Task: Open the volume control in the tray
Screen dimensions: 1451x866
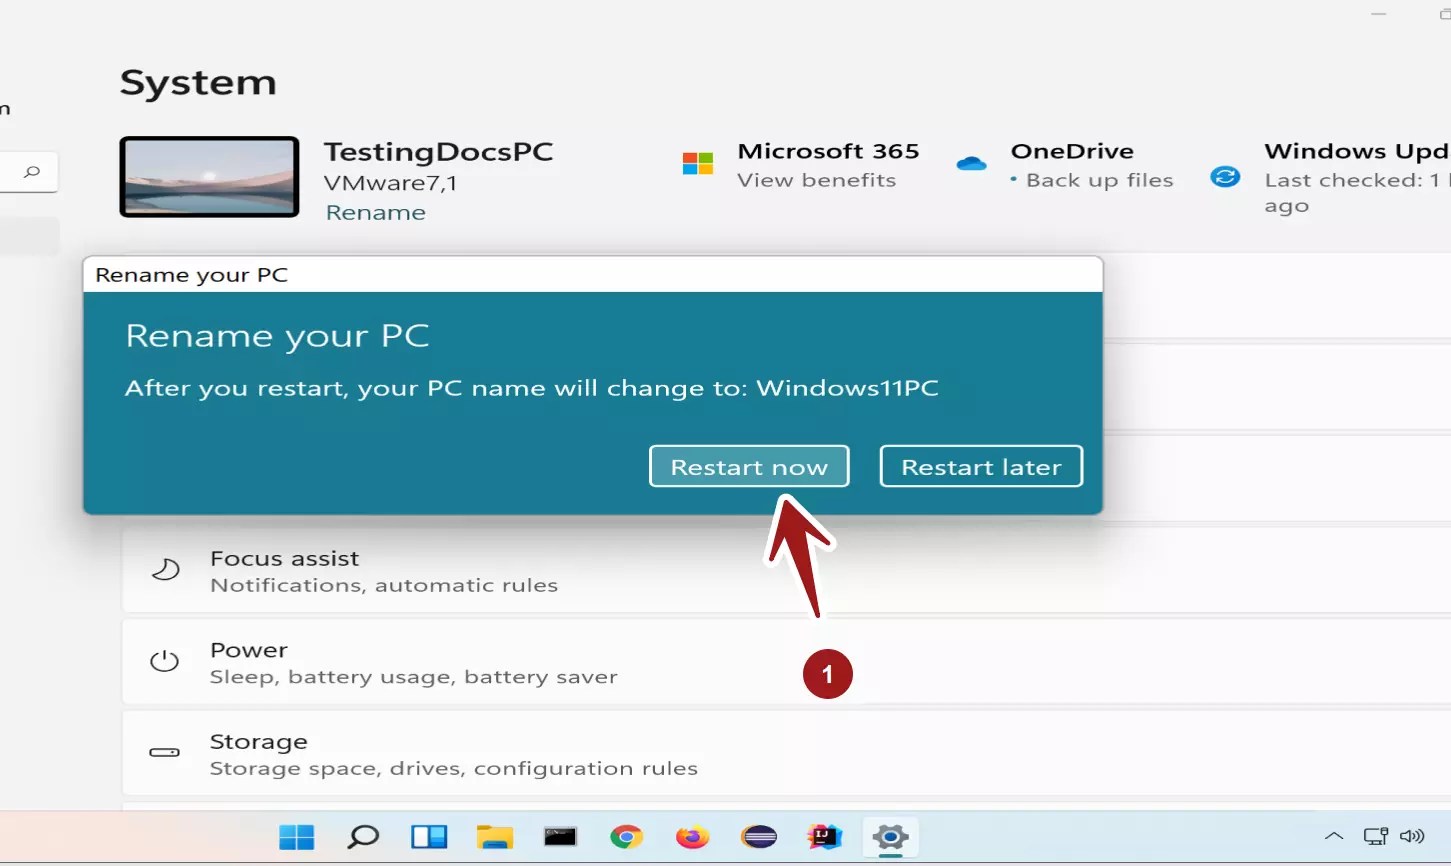Action: (x=1411, y=837)
